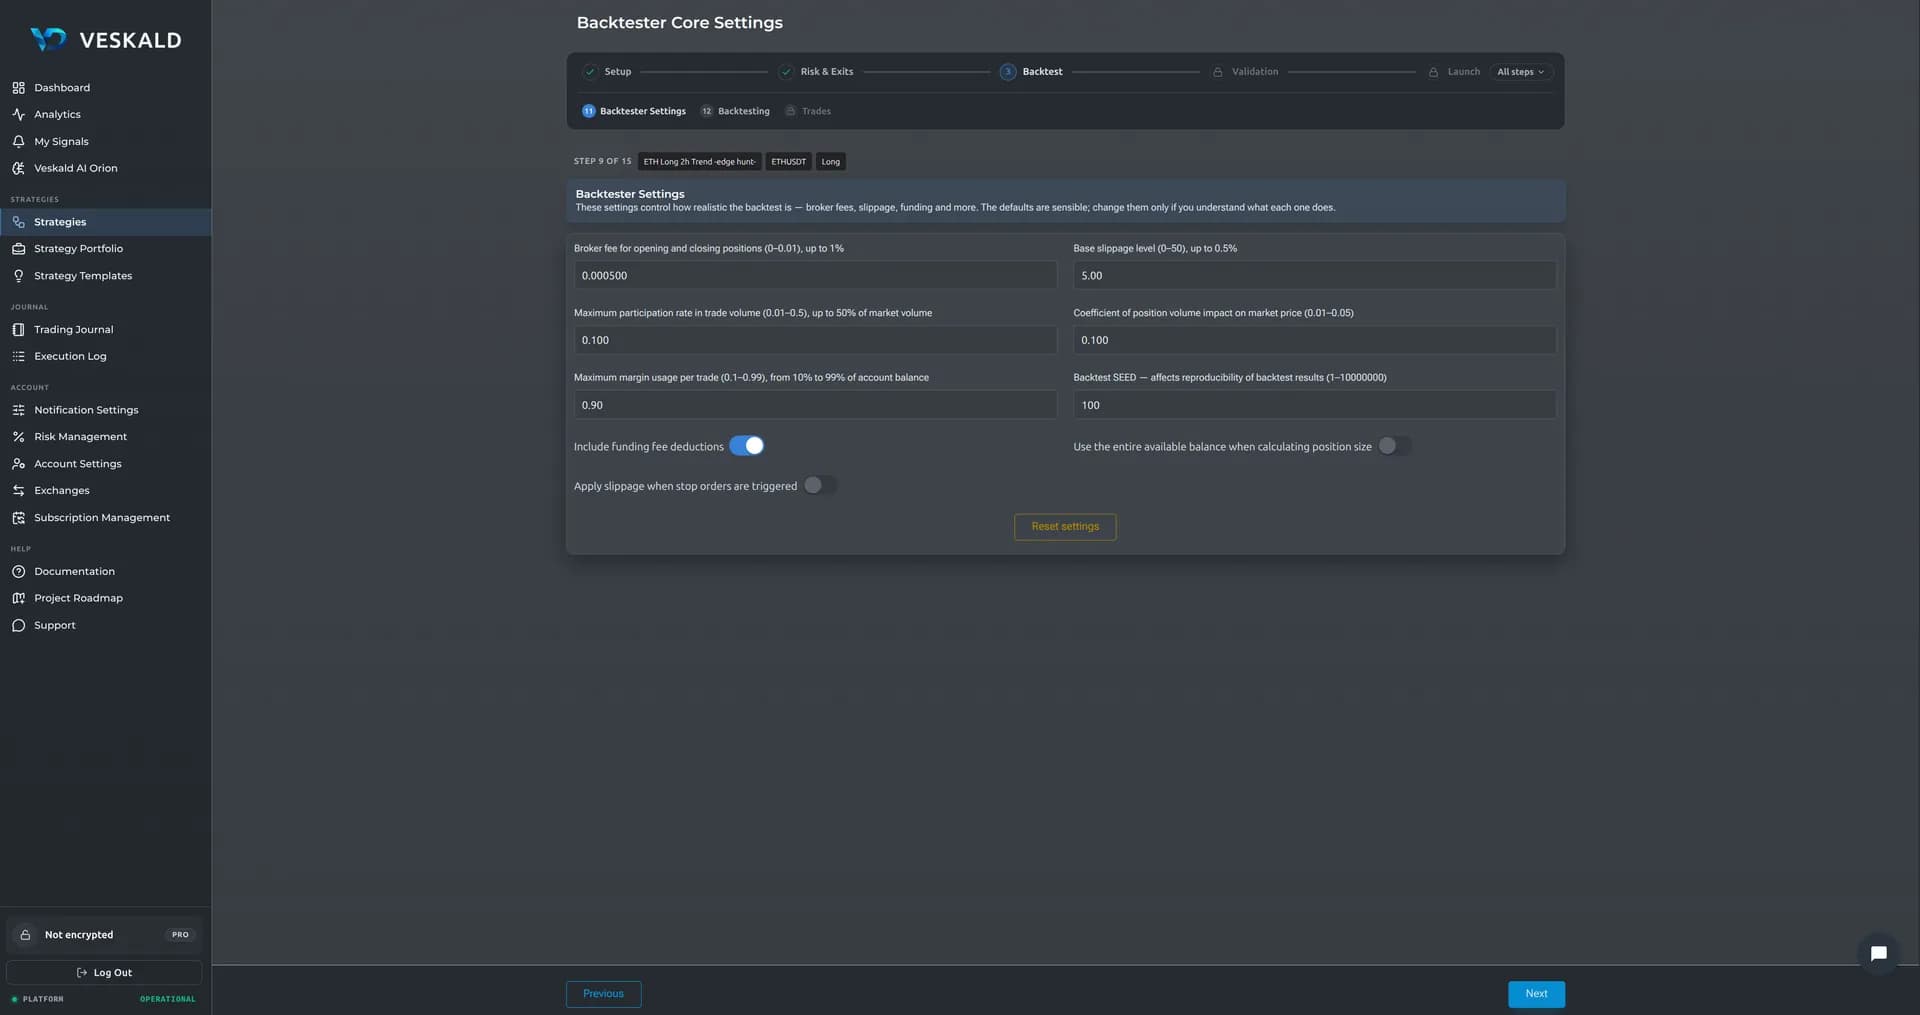Click the ETH Long 2h Trend strategy tag

pyautogui.click(x=699, y=162)
